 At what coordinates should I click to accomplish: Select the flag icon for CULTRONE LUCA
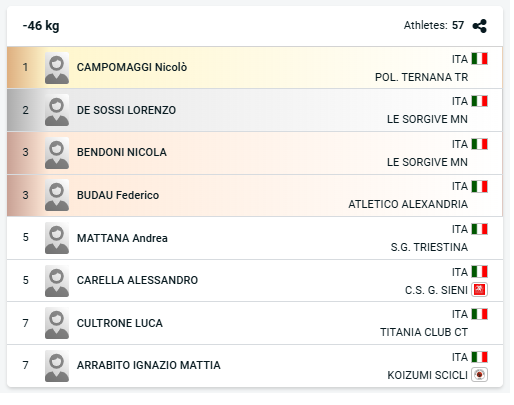[479, 314]
